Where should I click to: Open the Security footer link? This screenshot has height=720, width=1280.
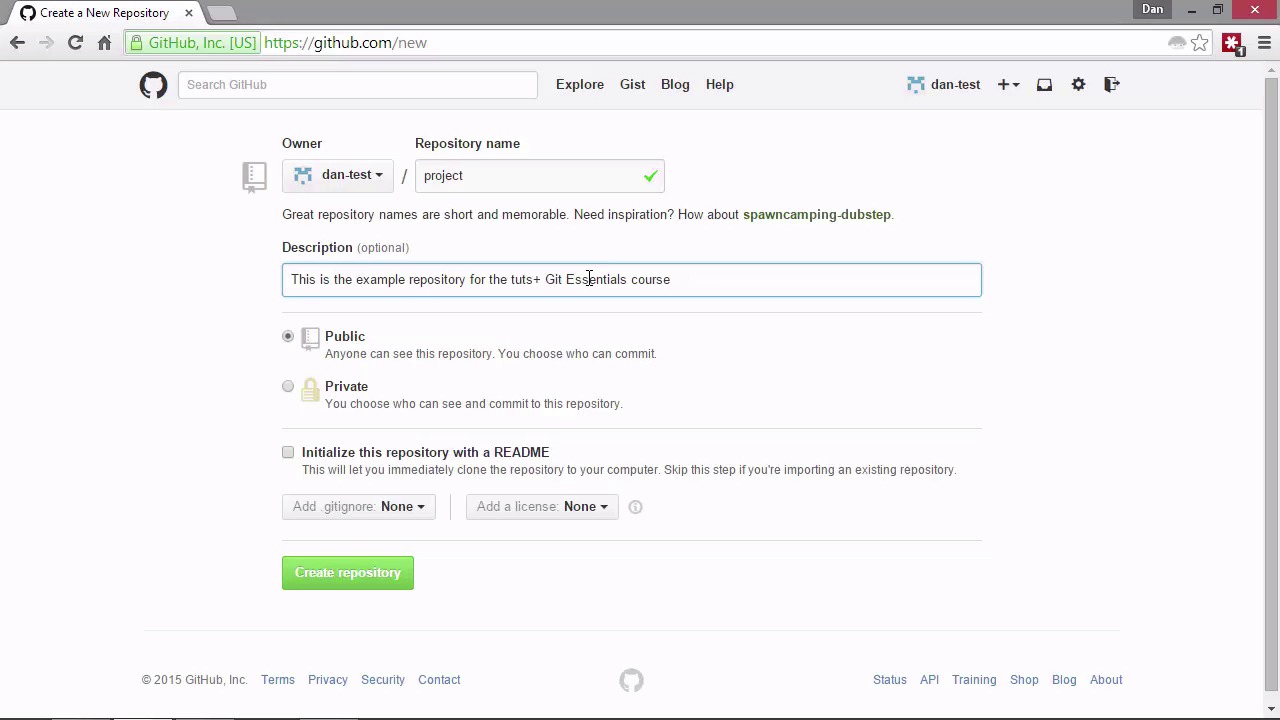tap(383, 680)
